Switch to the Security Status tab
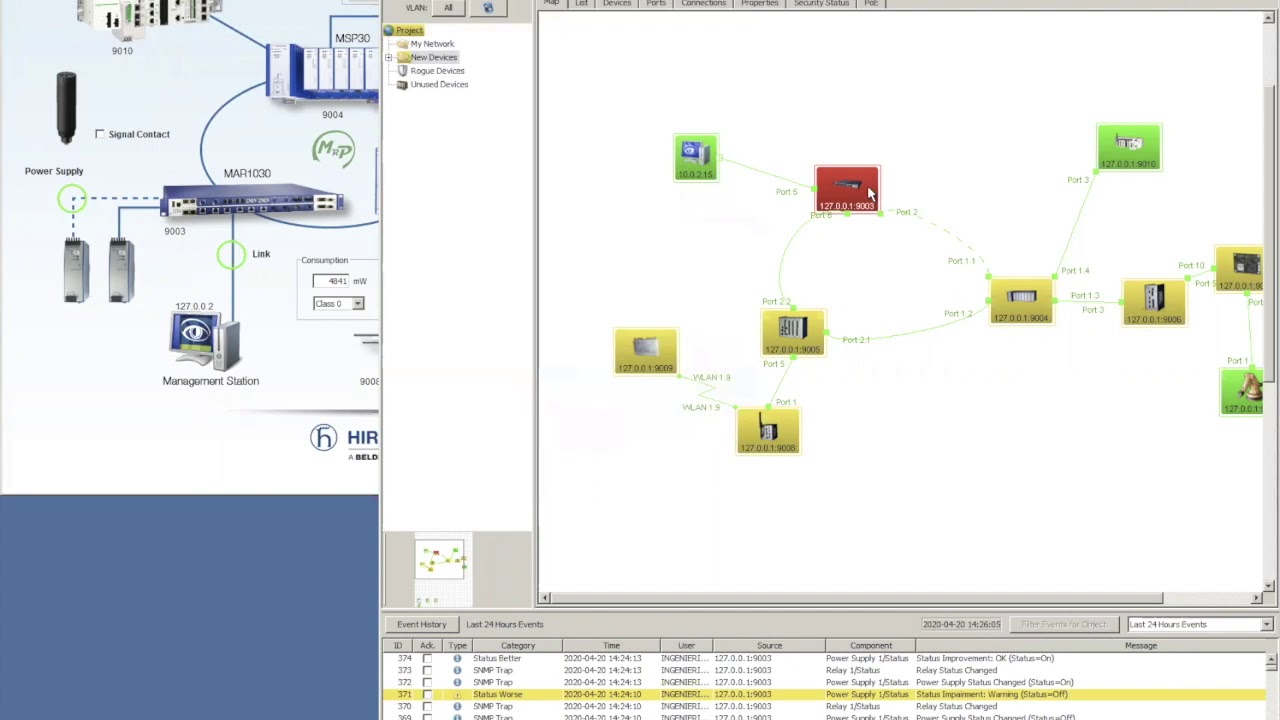Screen dimensions: 1280x720 coord(821,4)
